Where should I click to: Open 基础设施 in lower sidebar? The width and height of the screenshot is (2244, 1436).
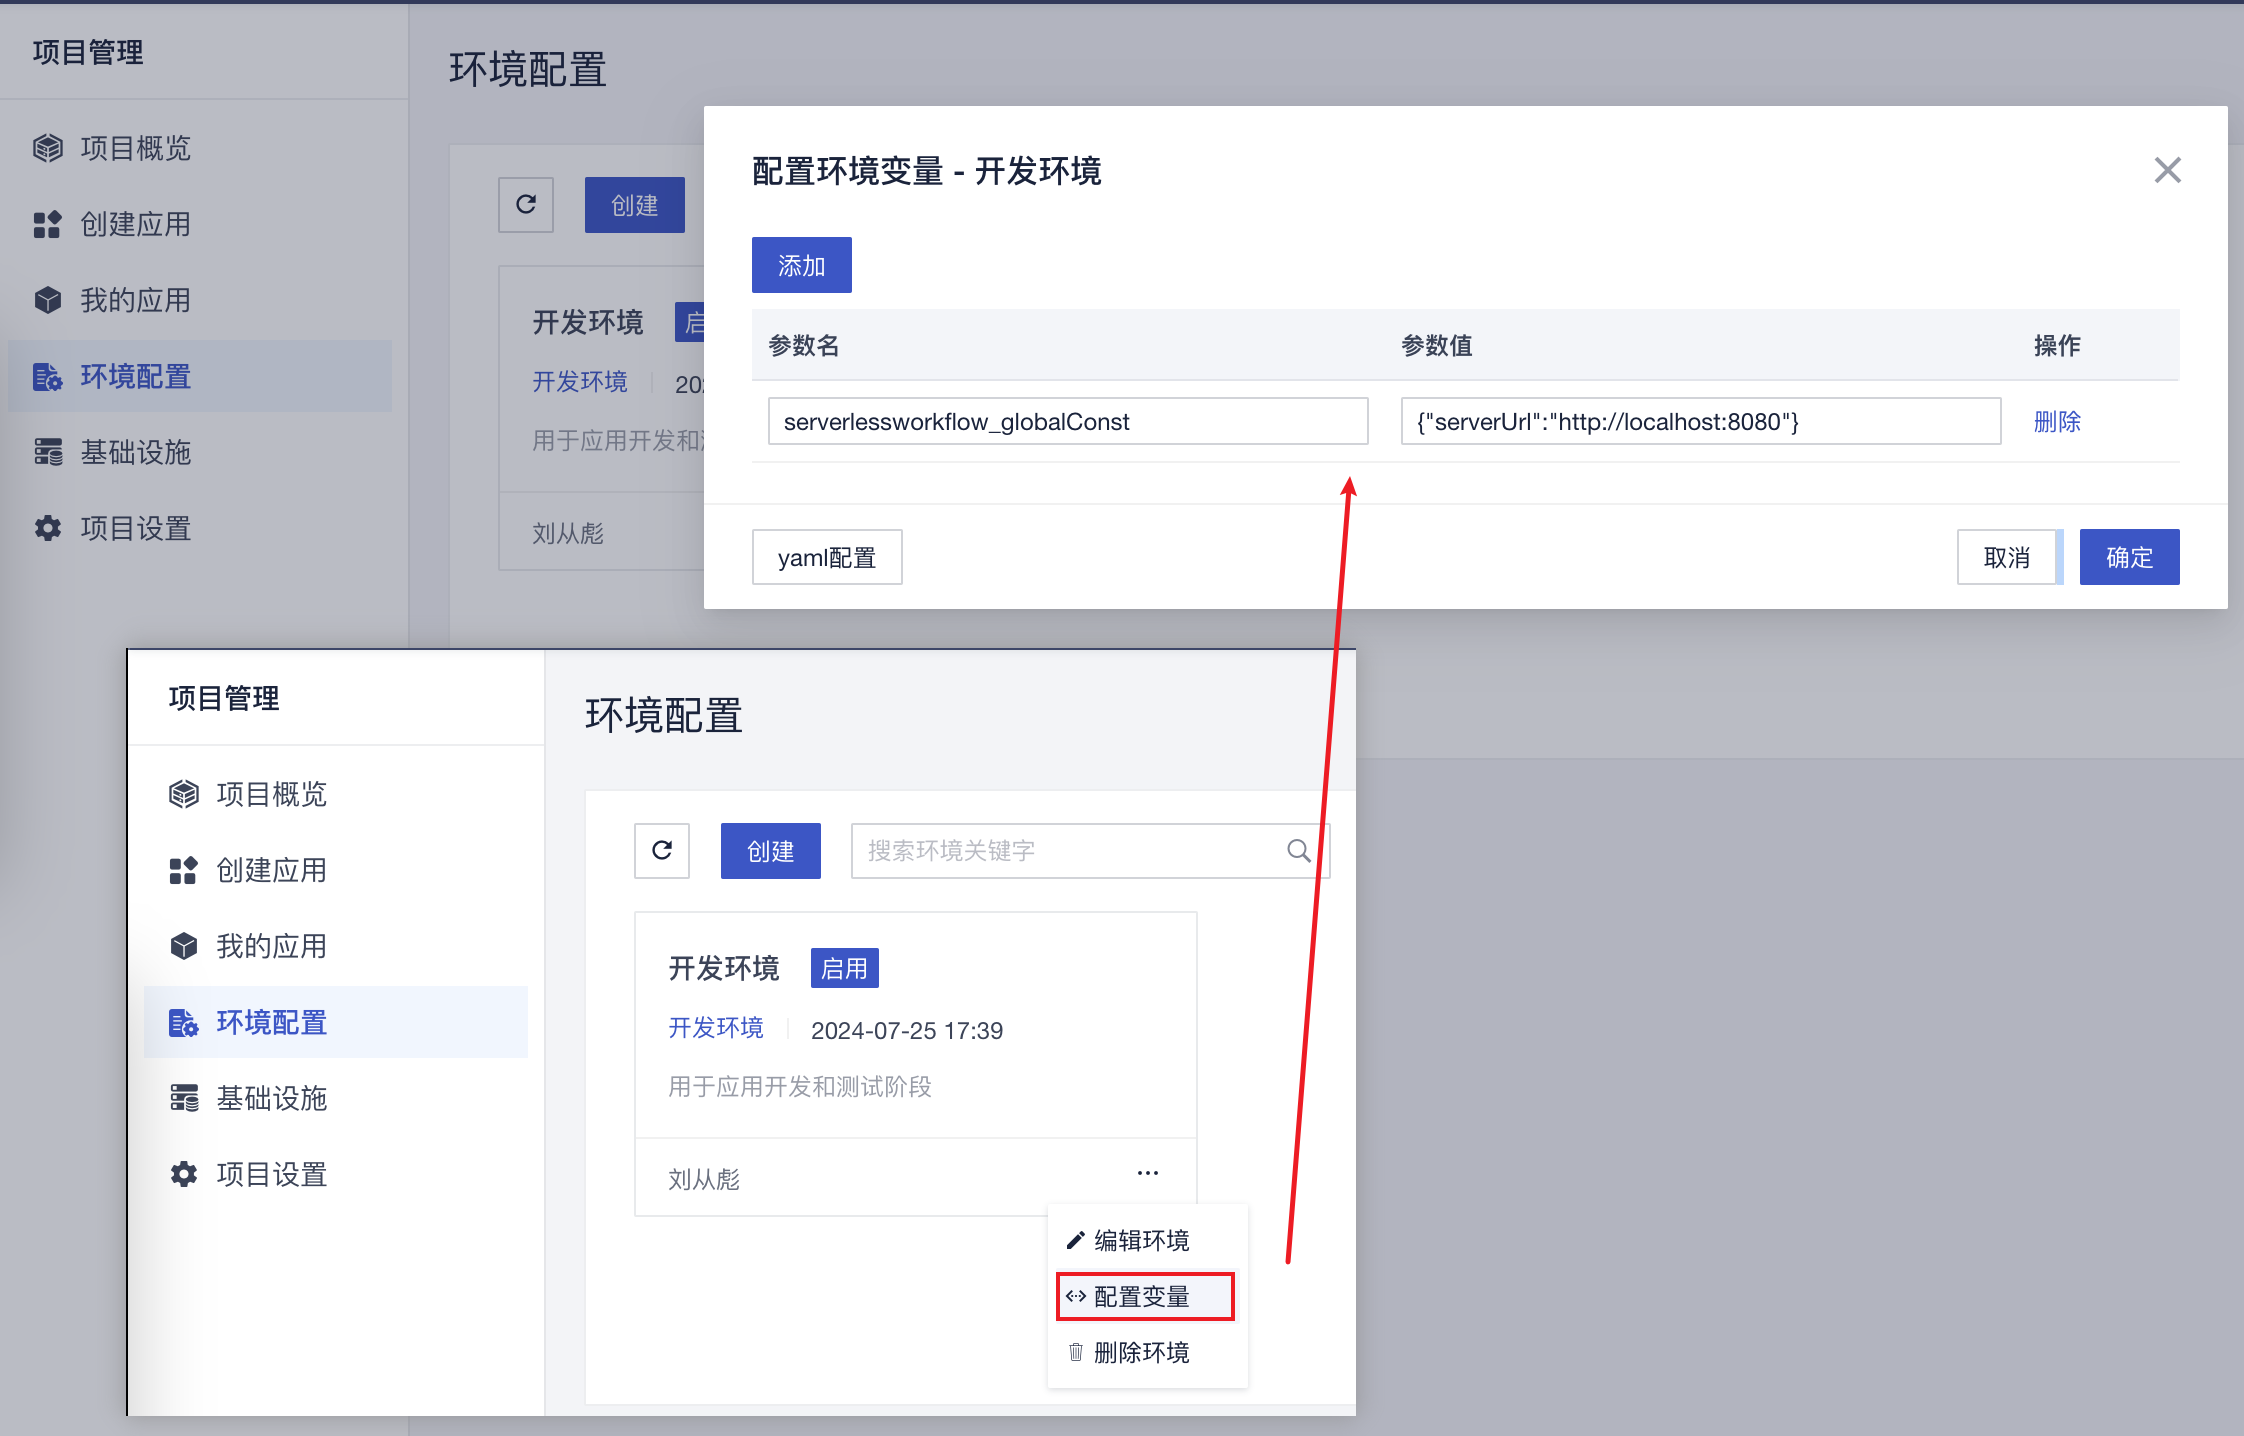point(271,1098)
